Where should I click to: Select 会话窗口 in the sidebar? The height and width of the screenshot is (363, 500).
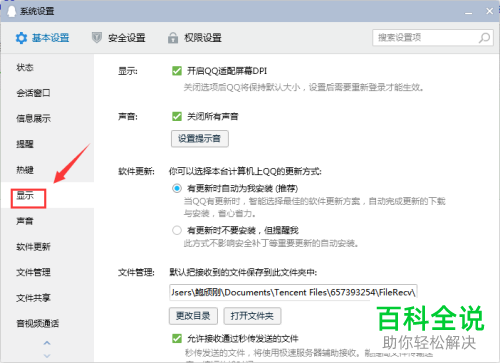(x=33, y=93)
